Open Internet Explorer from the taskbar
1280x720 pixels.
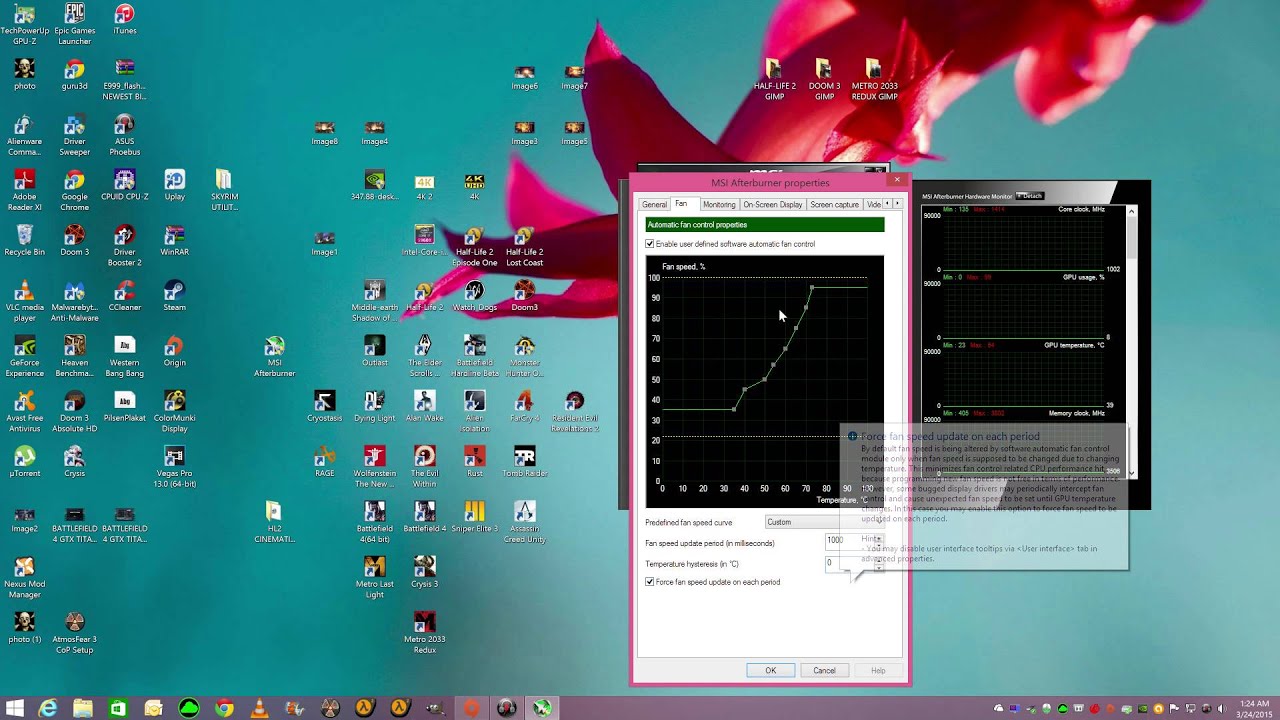47,708
